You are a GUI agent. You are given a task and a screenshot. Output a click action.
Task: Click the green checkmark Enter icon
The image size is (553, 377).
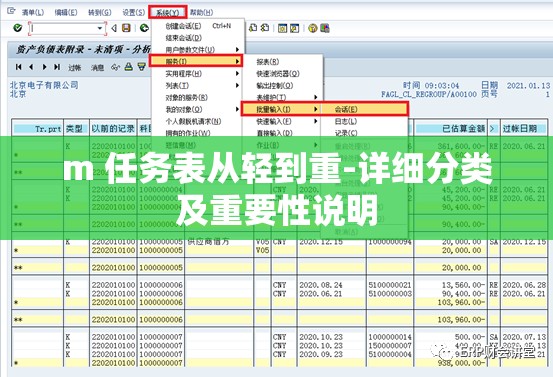coord(17,28)
